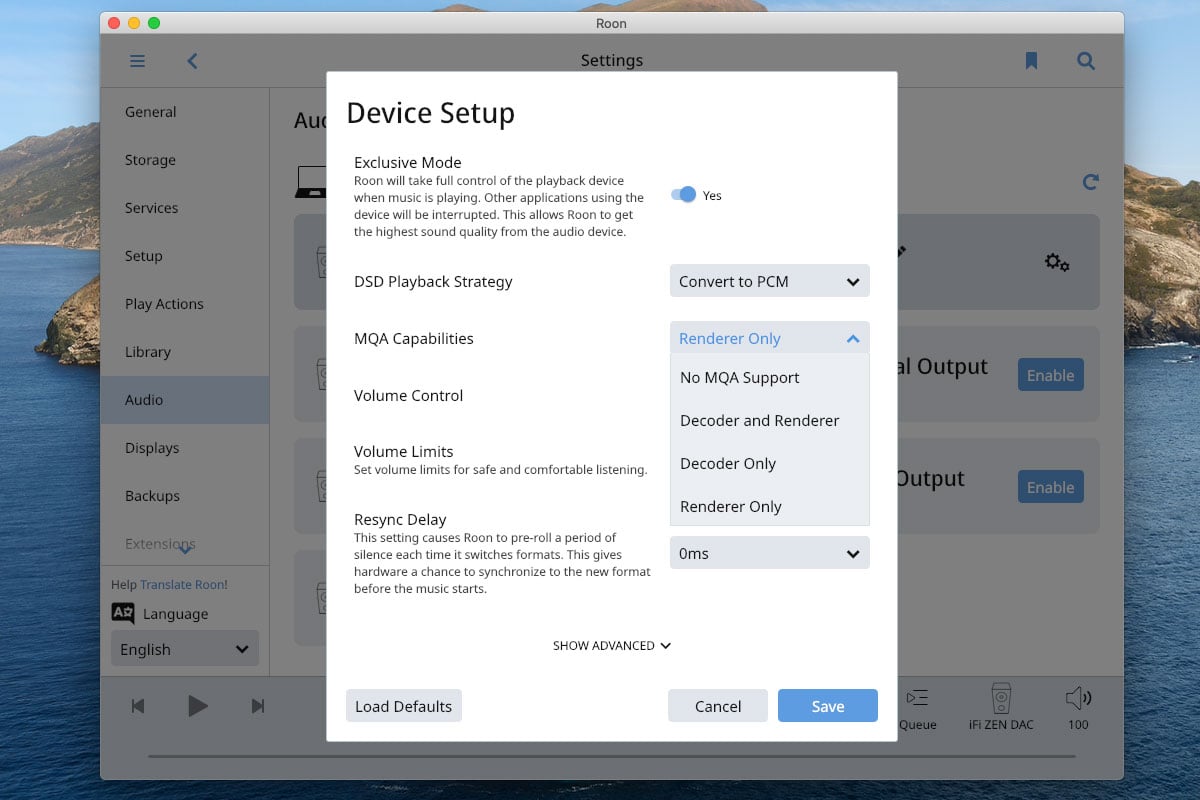Viewport: 1200px width, 800px height.
Task: Open the English language dropdown
Action: click(x=185, y=648)
